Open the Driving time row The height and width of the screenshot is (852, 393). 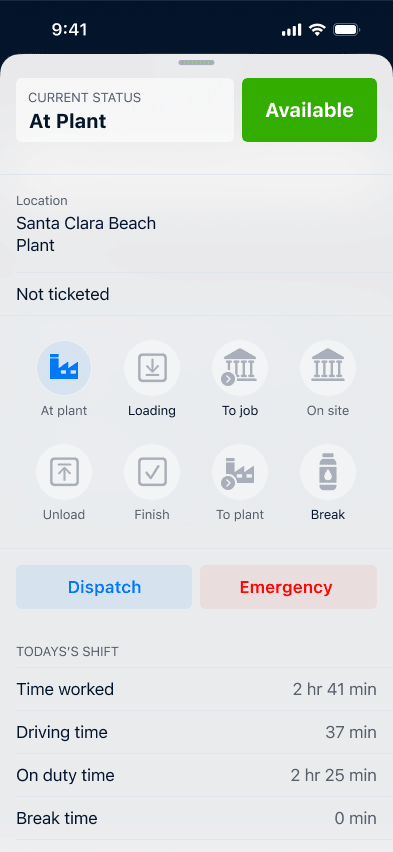tap(196, 732)
